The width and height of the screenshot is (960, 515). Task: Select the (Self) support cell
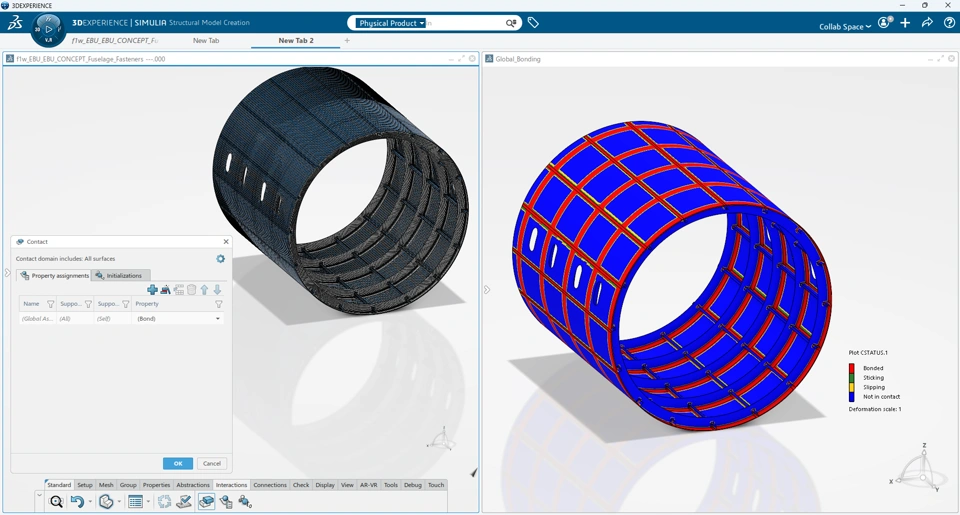coord(113,319)
